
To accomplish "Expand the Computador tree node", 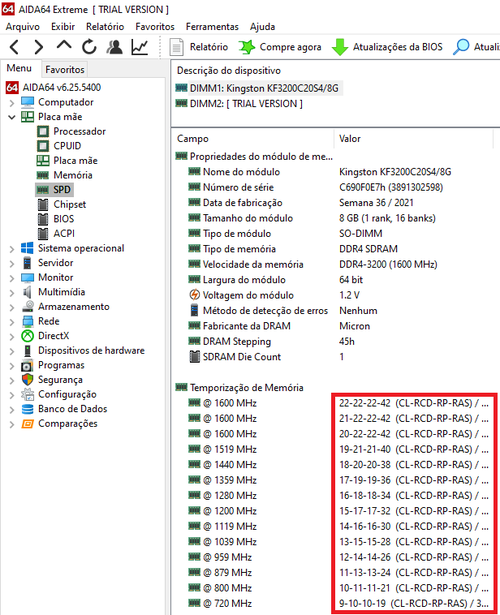I will (x=12, y=103).
